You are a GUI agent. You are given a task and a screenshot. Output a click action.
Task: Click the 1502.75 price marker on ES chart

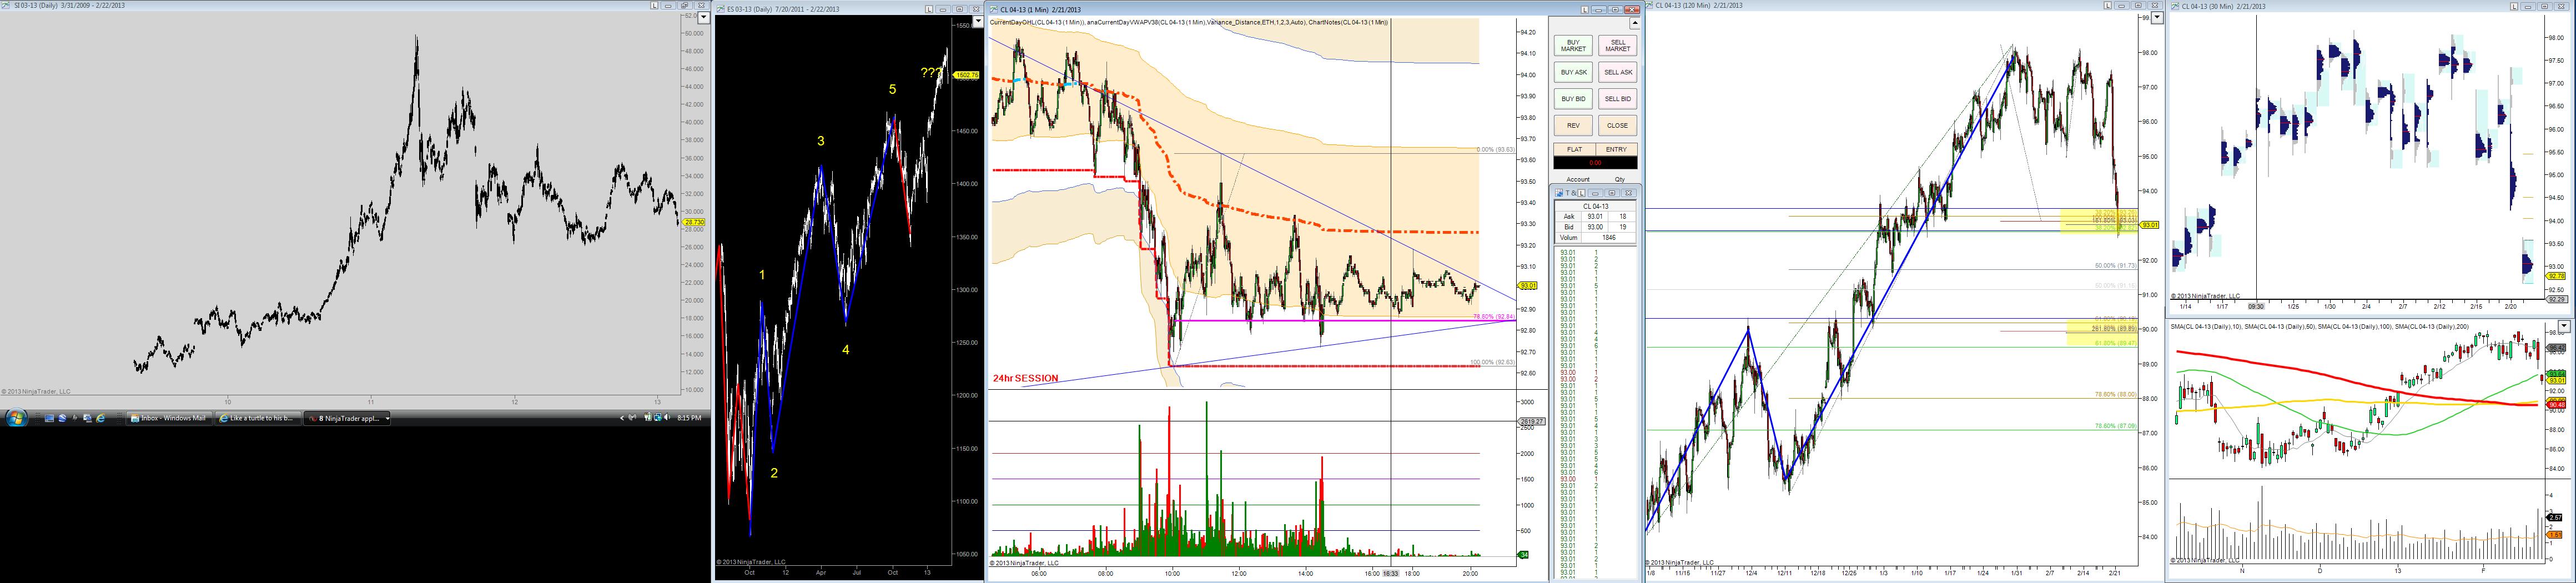click(x=966, y=75)
